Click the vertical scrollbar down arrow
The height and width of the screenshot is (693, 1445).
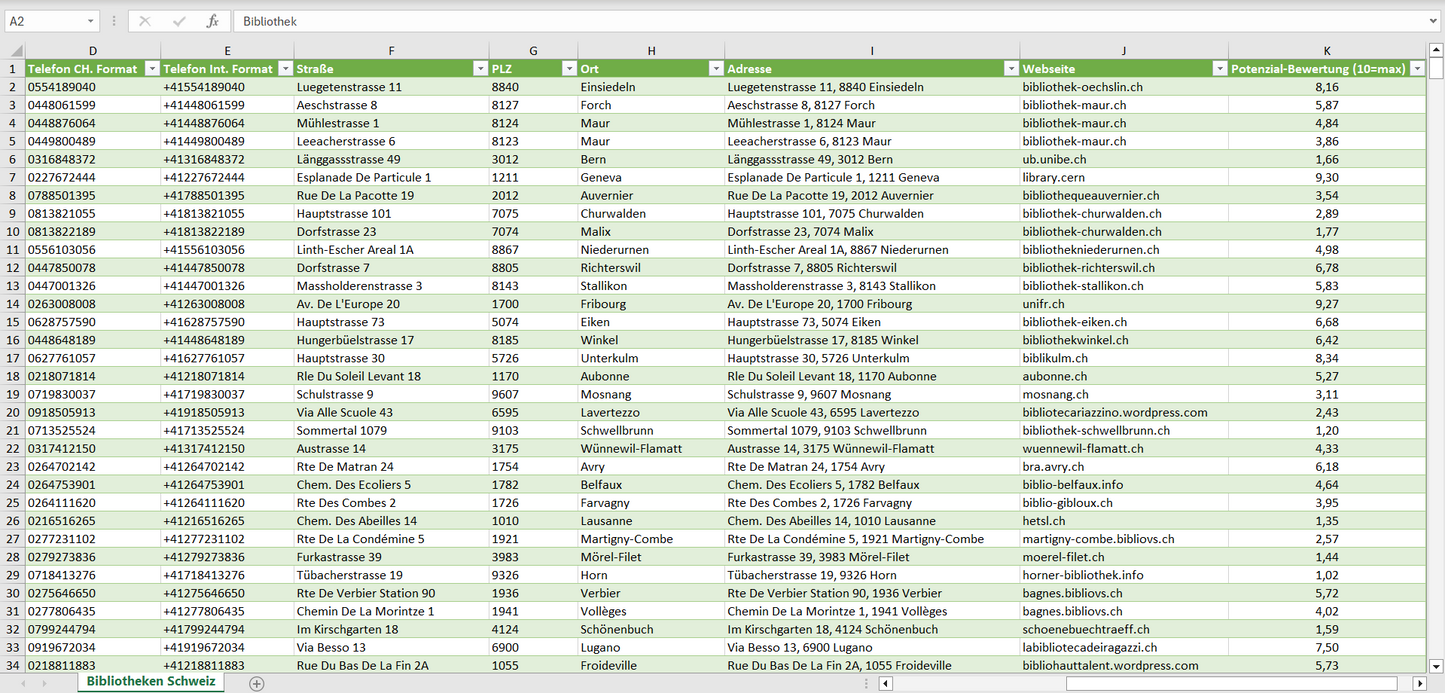tap(1436, 664)
